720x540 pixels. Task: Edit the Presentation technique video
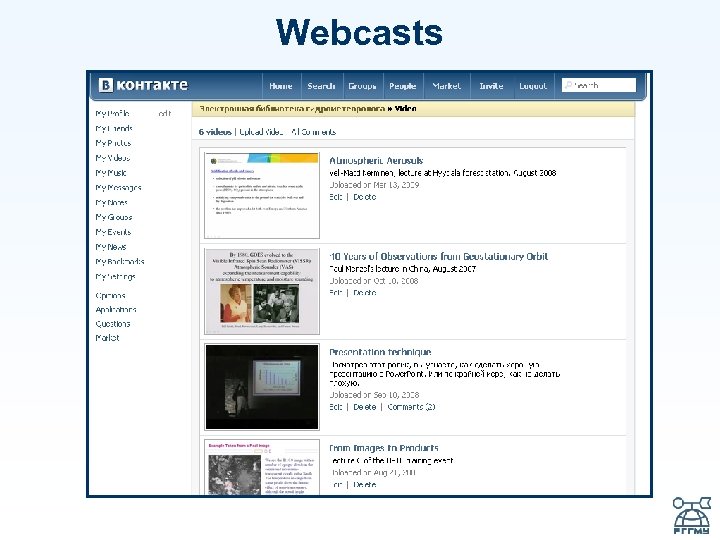click(x=336, y=407)
